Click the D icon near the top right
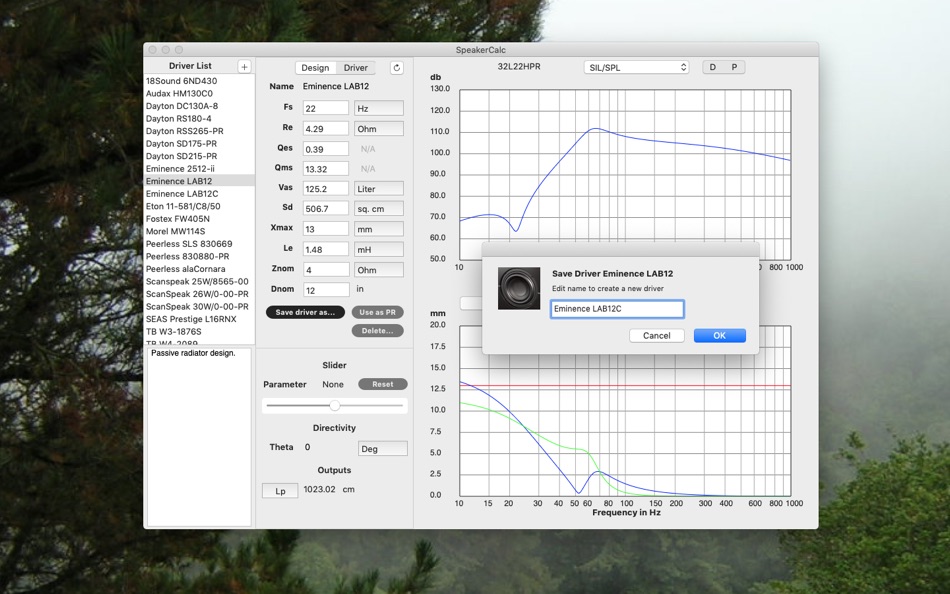 click(714, 66)
